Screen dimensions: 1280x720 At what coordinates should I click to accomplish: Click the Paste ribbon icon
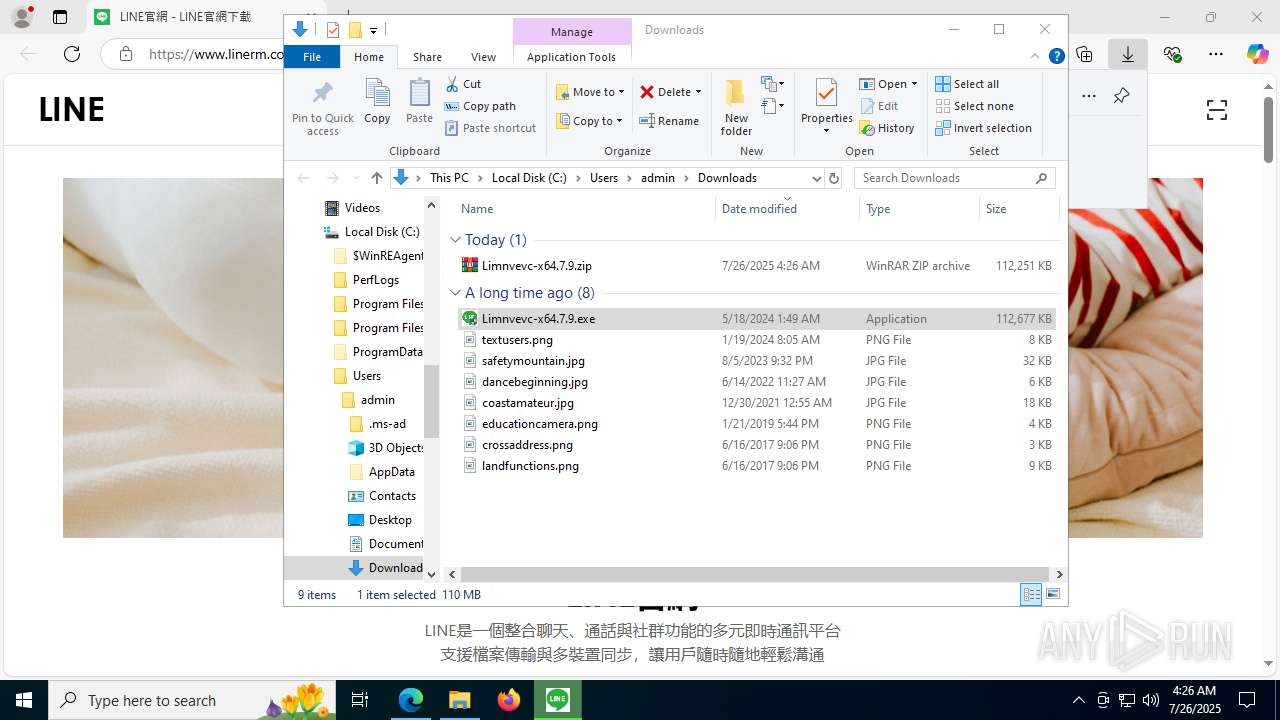point(419,102)
